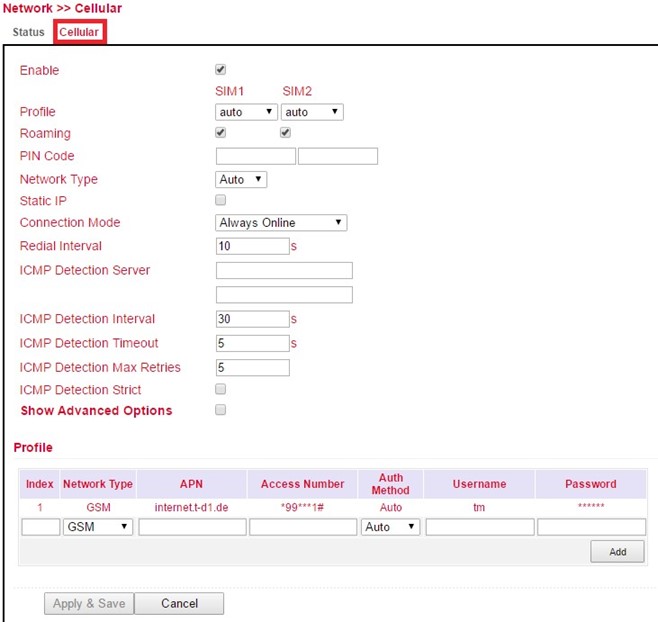Switch to the Status tab
This screenshot has width=658, height=622.
29,32
